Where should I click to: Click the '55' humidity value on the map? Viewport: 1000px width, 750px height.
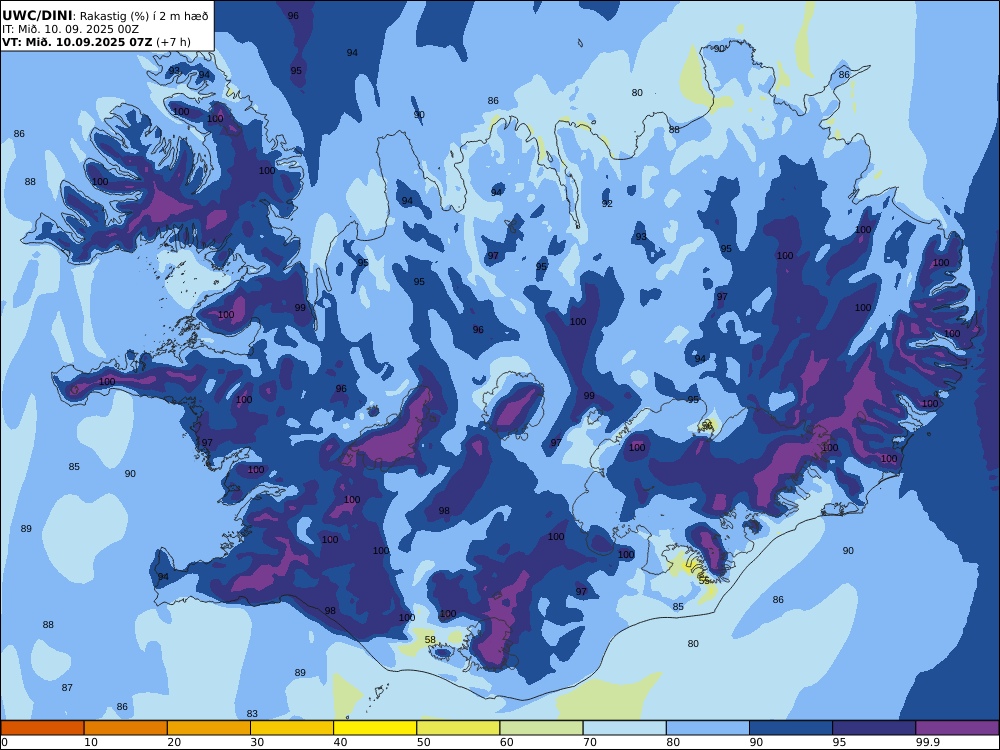click(704, 580)
